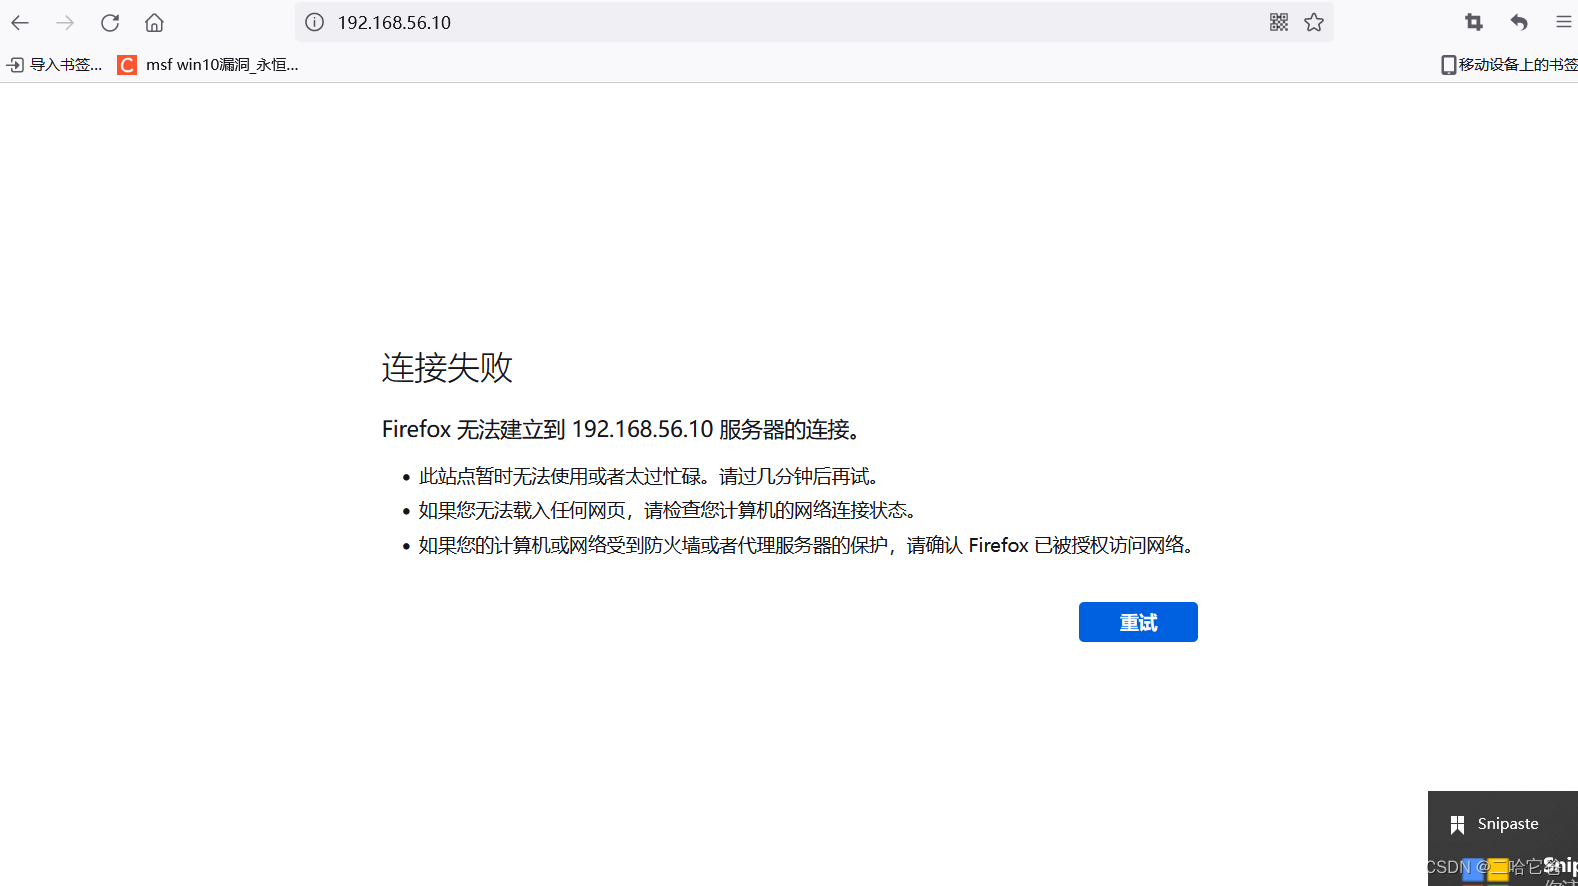
Task: Click the bullet about 此站点暂时无法使用
Action: 649,477
